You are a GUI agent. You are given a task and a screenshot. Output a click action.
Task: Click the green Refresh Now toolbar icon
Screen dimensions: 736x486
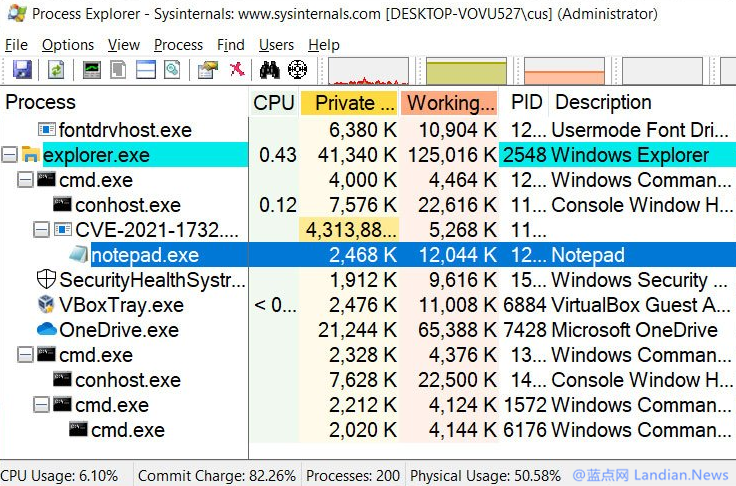point(56,70)
